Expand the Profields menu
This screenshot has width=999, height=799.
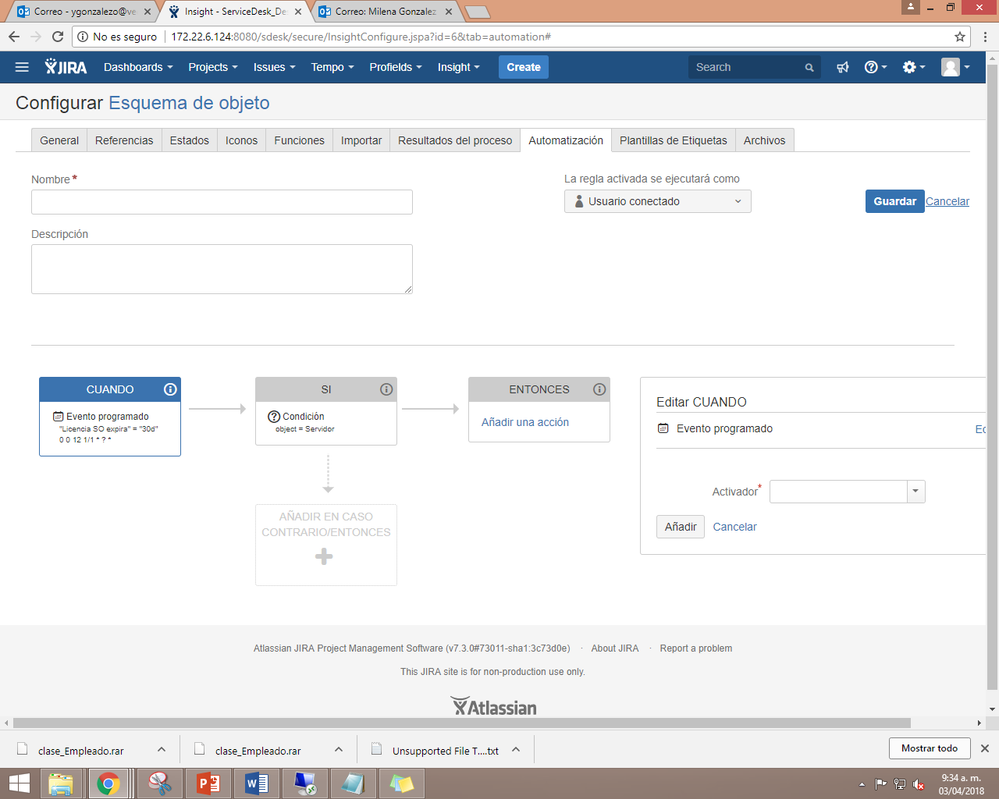(x=395, y=67)
